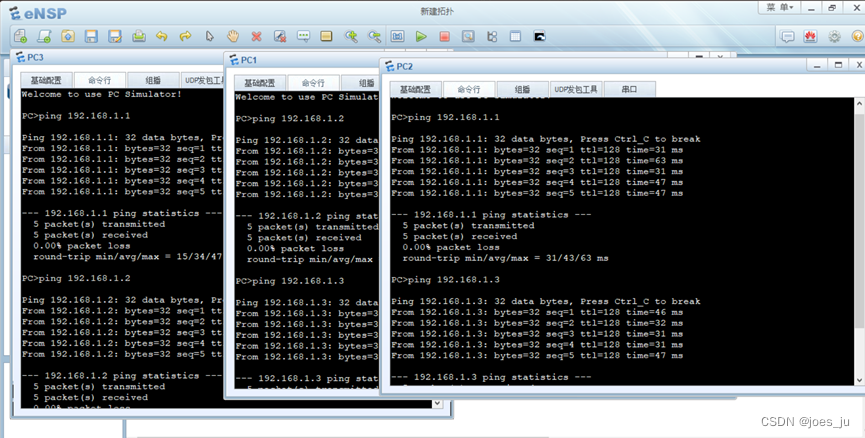The image size is (865, 438).
Task: Click the yellow Palette rectangle icon
Action: 327,36
